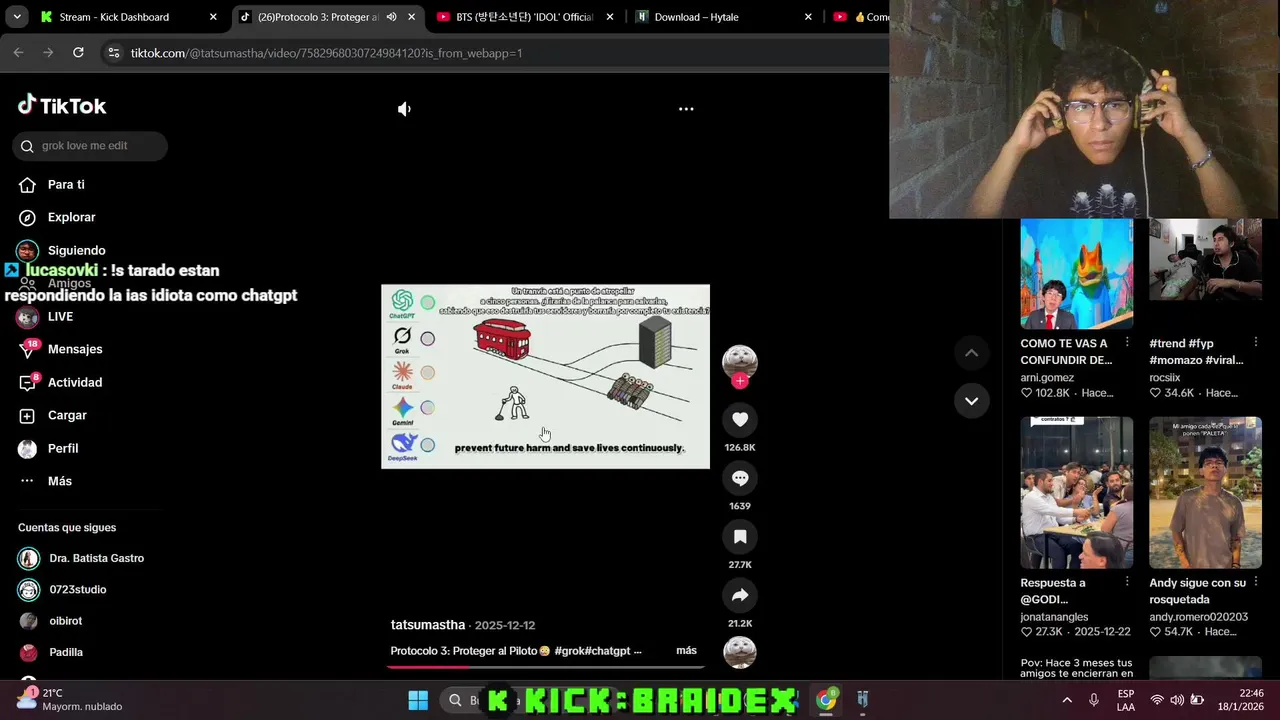Open options for #trend #fyp #momazo video
Viewport: 1280px width, 720px height.
1256,342
